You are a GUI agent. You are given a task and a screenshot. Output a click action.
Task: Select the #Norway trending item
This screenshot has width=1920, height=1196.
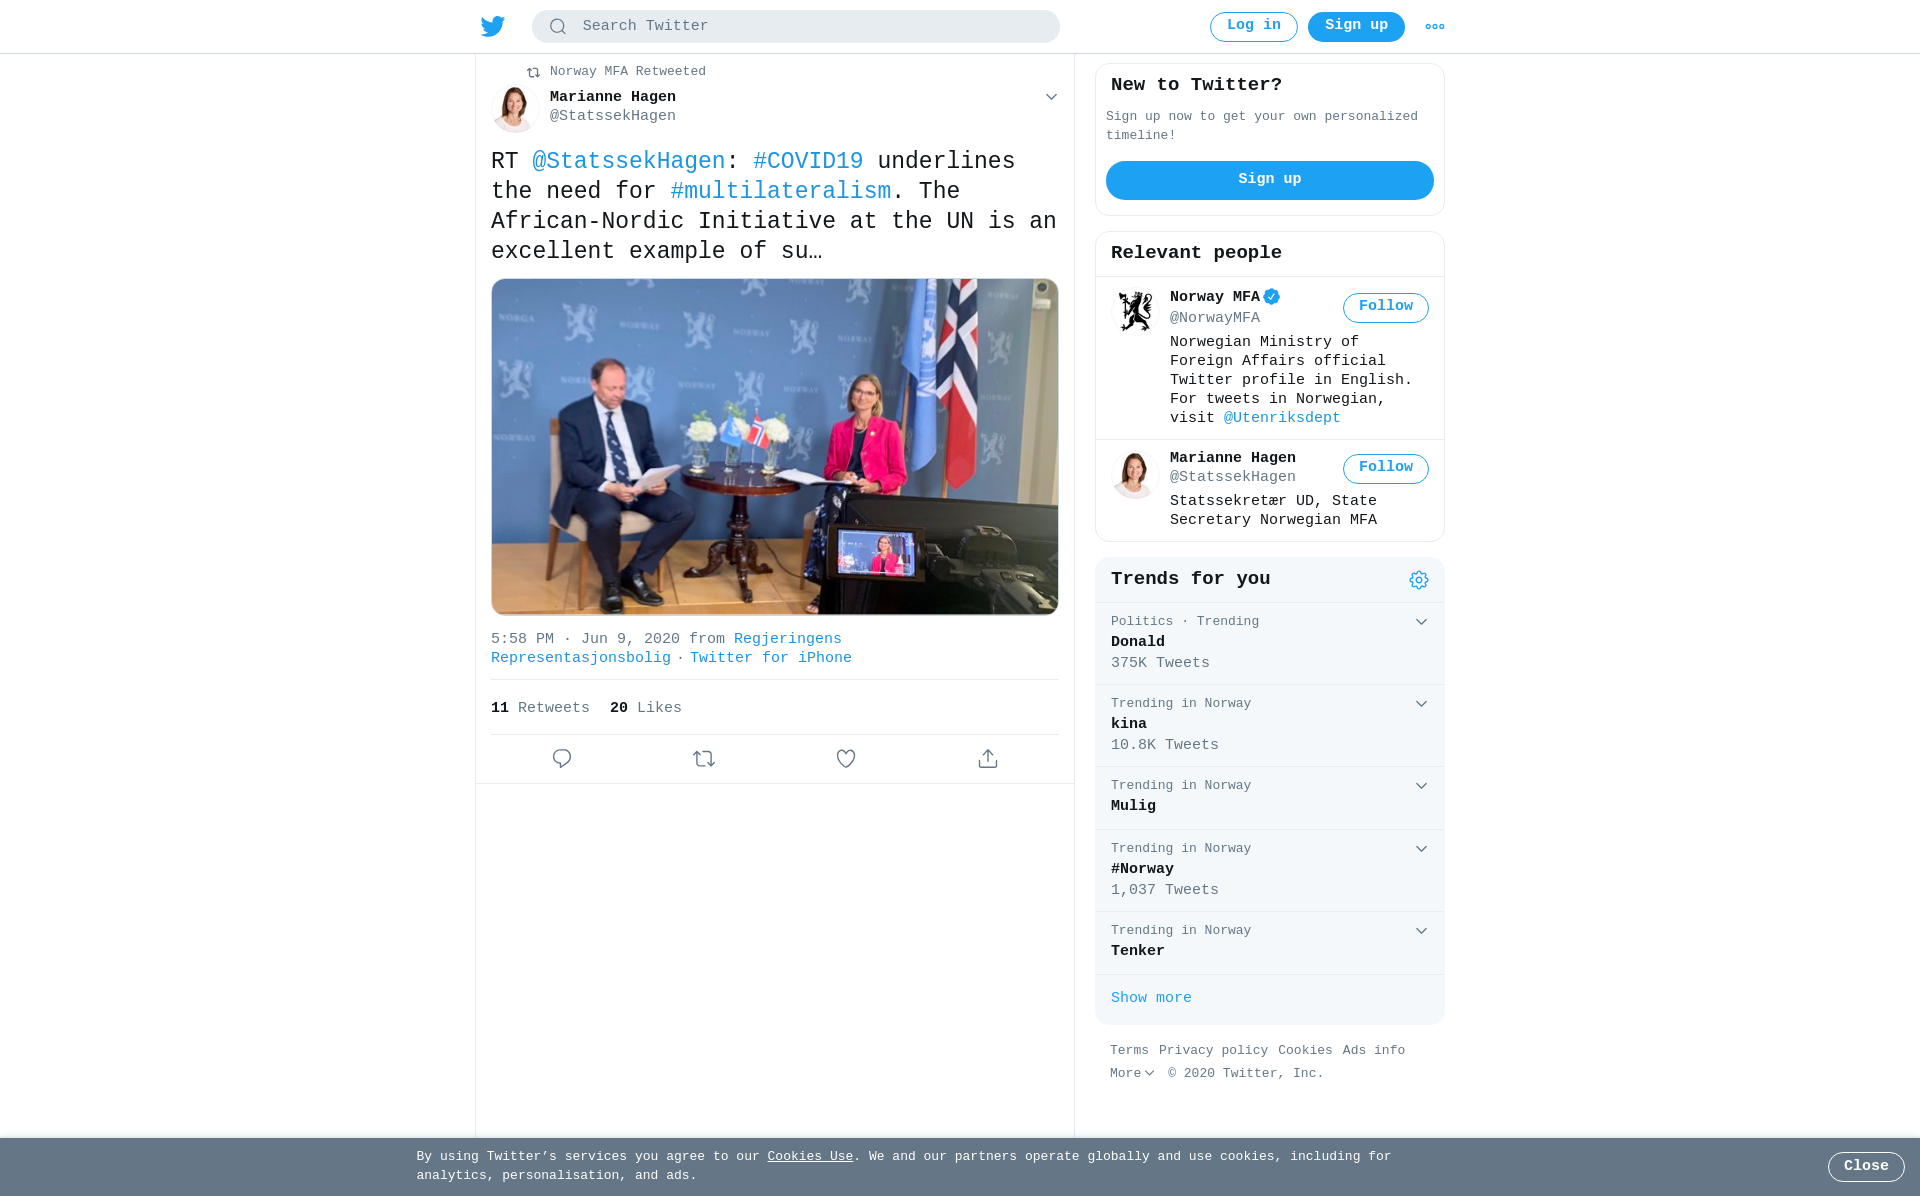[x=1270, y=870]
